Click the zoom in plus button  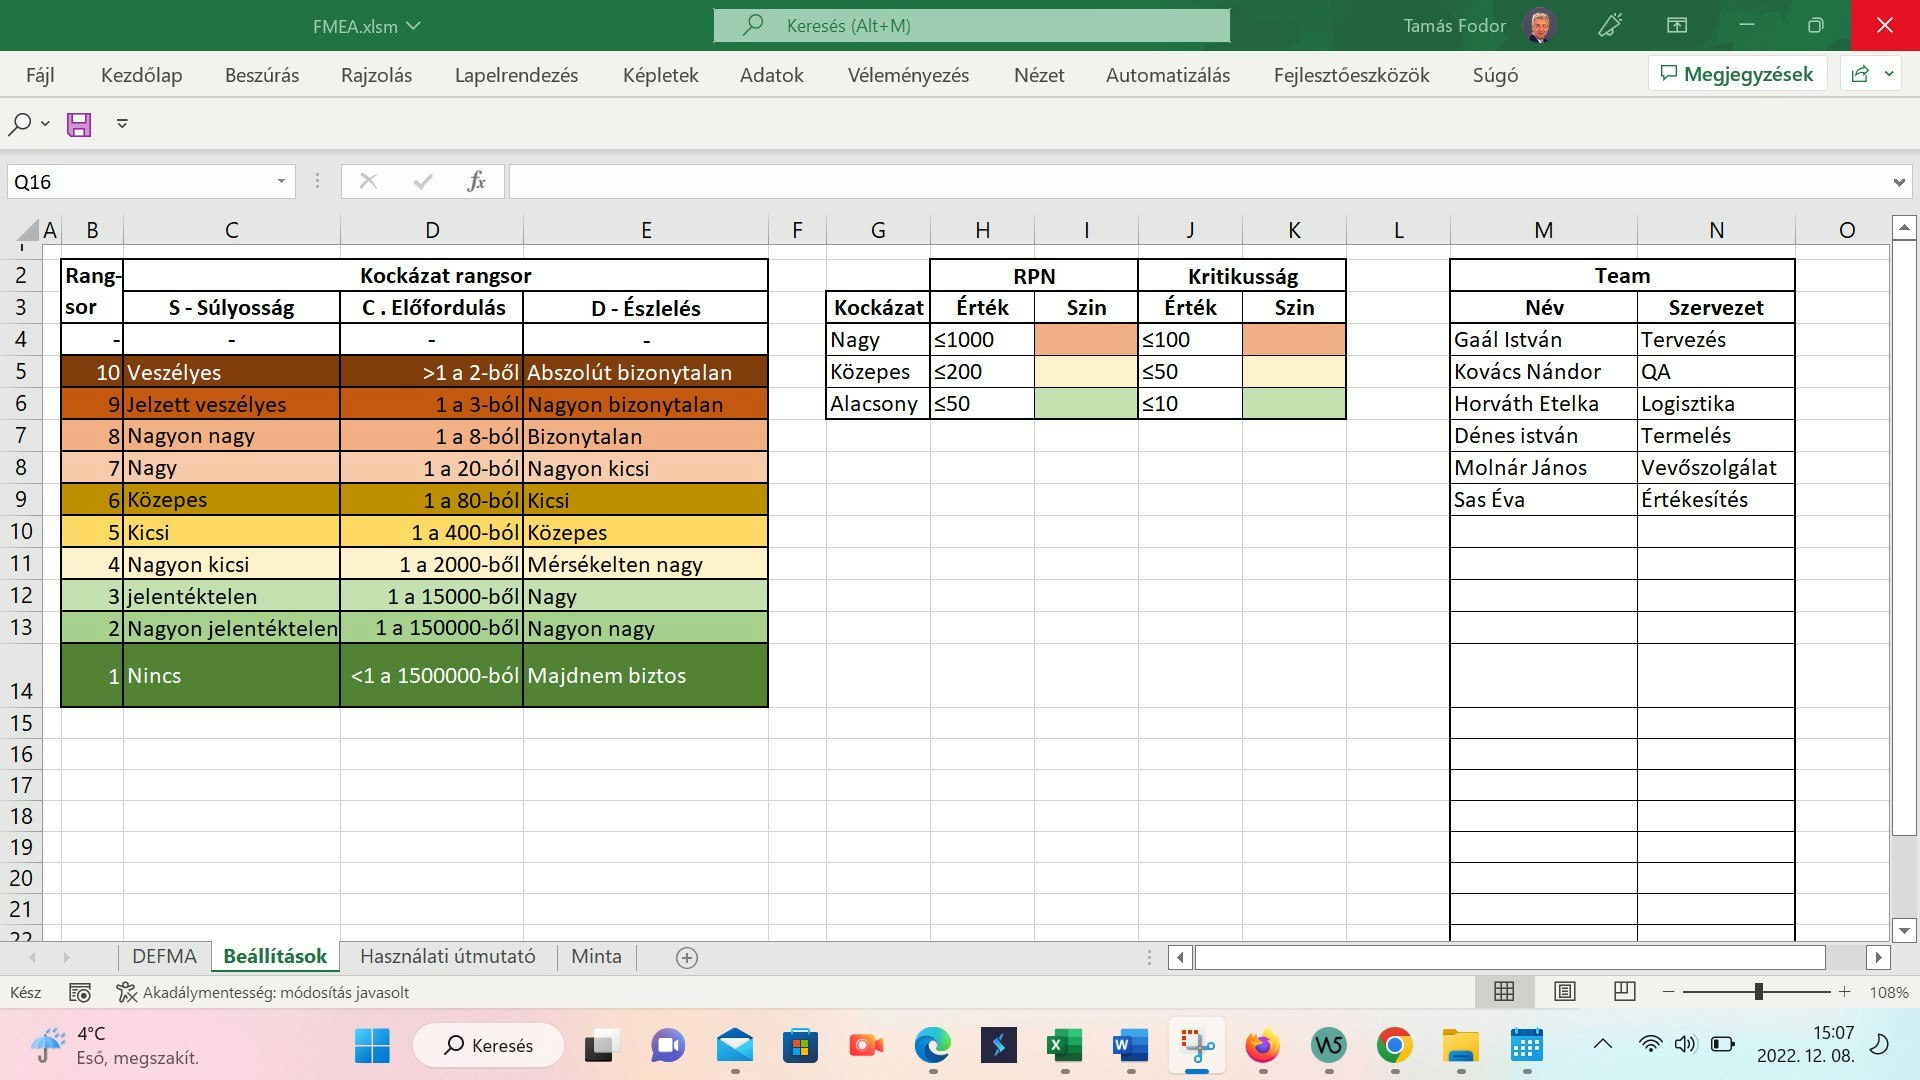pyautogui.click(x=1845, y=992)
